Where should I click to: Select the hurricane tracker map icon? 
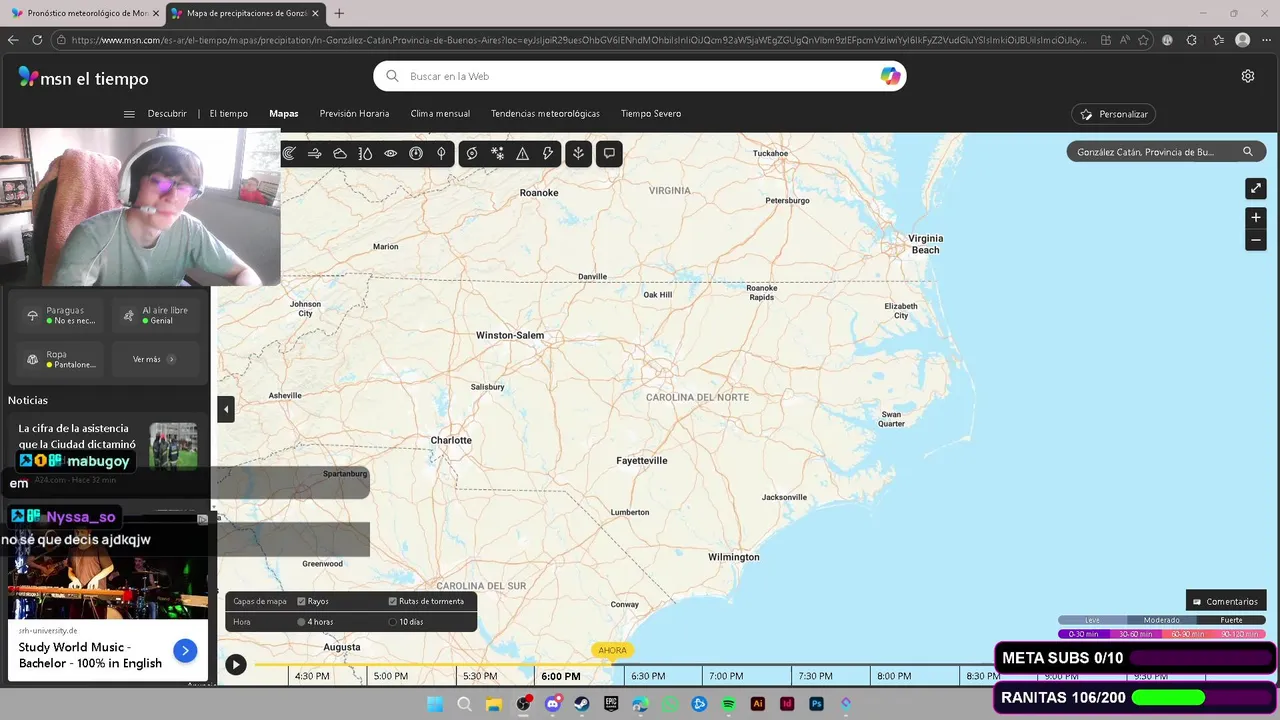tap(472, 153)
